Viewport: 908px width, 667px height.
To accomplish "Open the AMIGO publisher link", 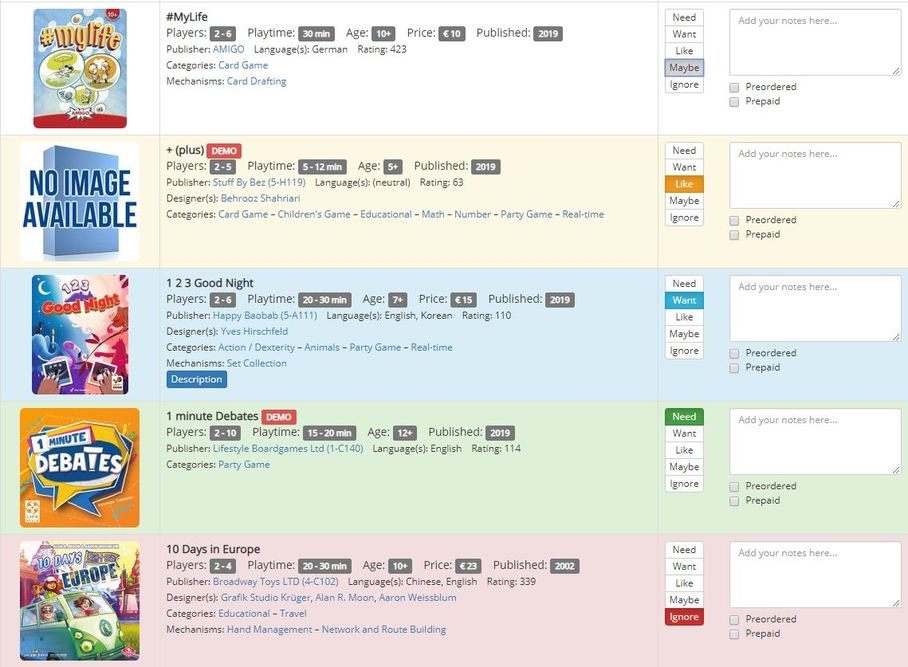I will (228, 49).
